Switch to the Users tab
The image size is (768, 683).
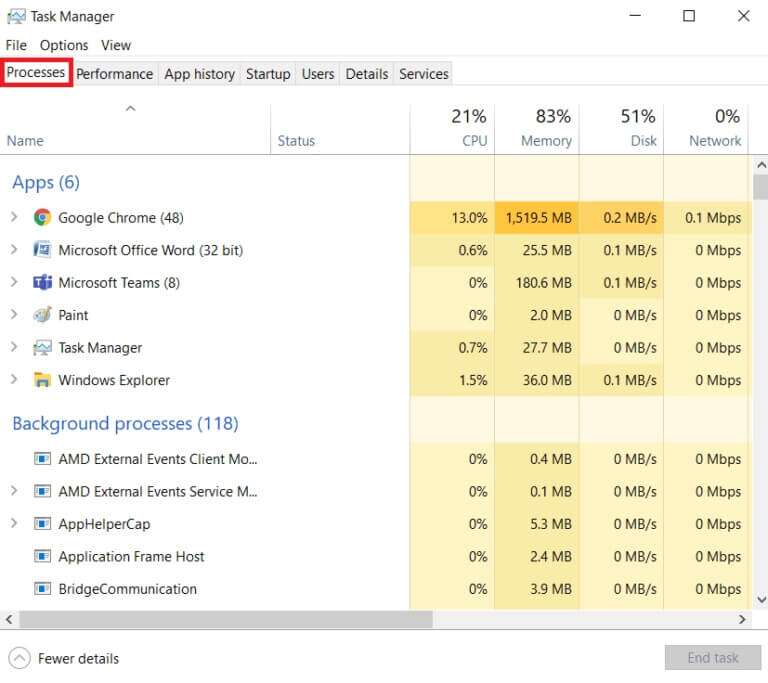[318, 74]
